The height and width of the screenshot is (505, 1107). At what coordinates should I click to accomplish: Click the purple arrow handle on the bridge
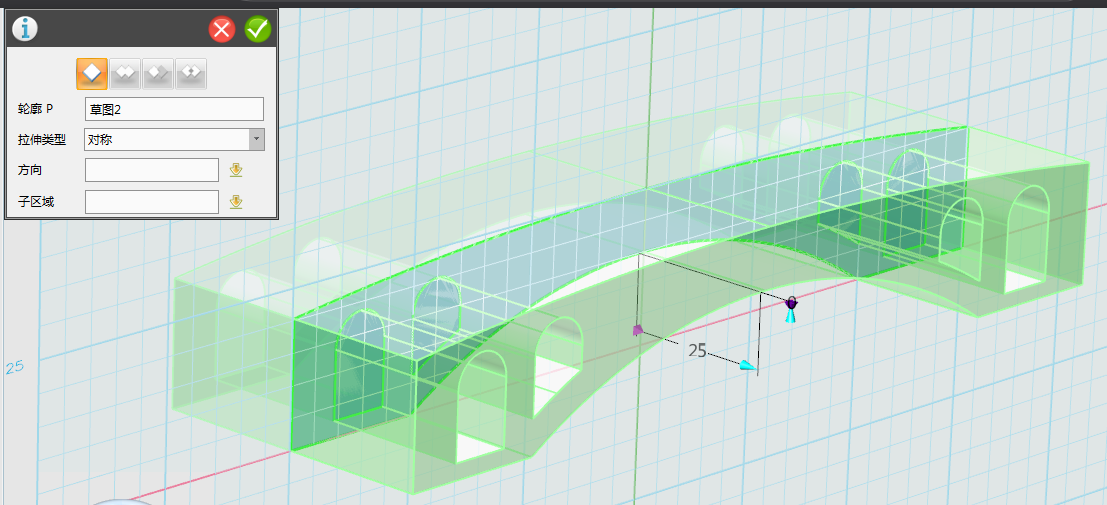(x=636, y=329)
